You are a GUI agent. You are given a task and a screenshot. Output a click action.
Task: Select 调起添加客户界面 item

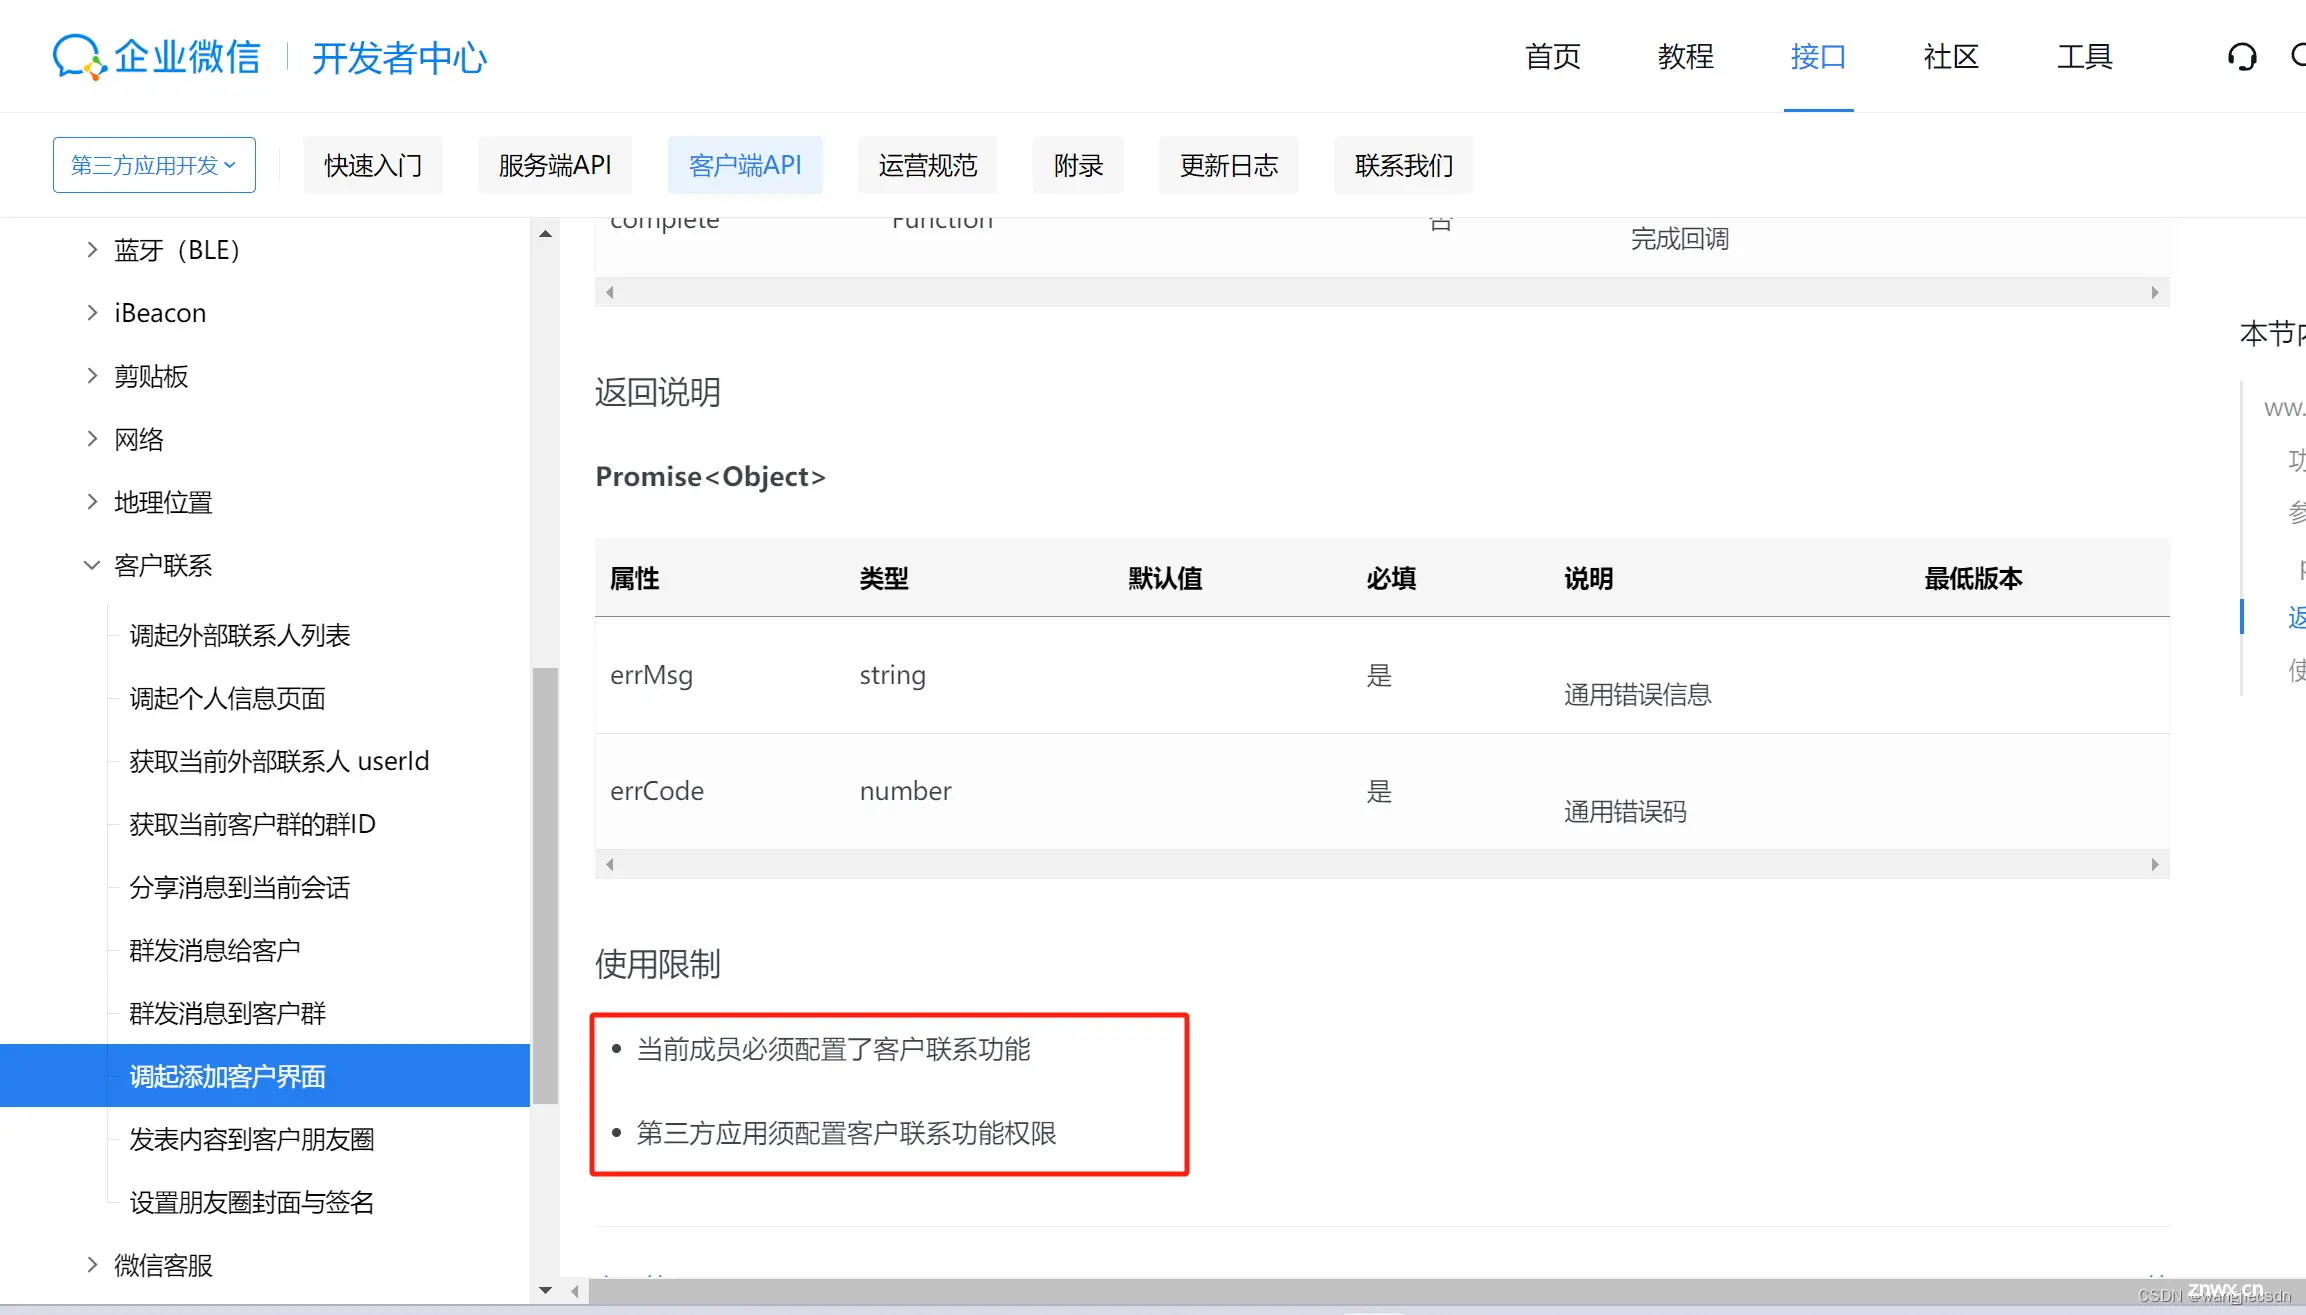[x=265, y=1076]
